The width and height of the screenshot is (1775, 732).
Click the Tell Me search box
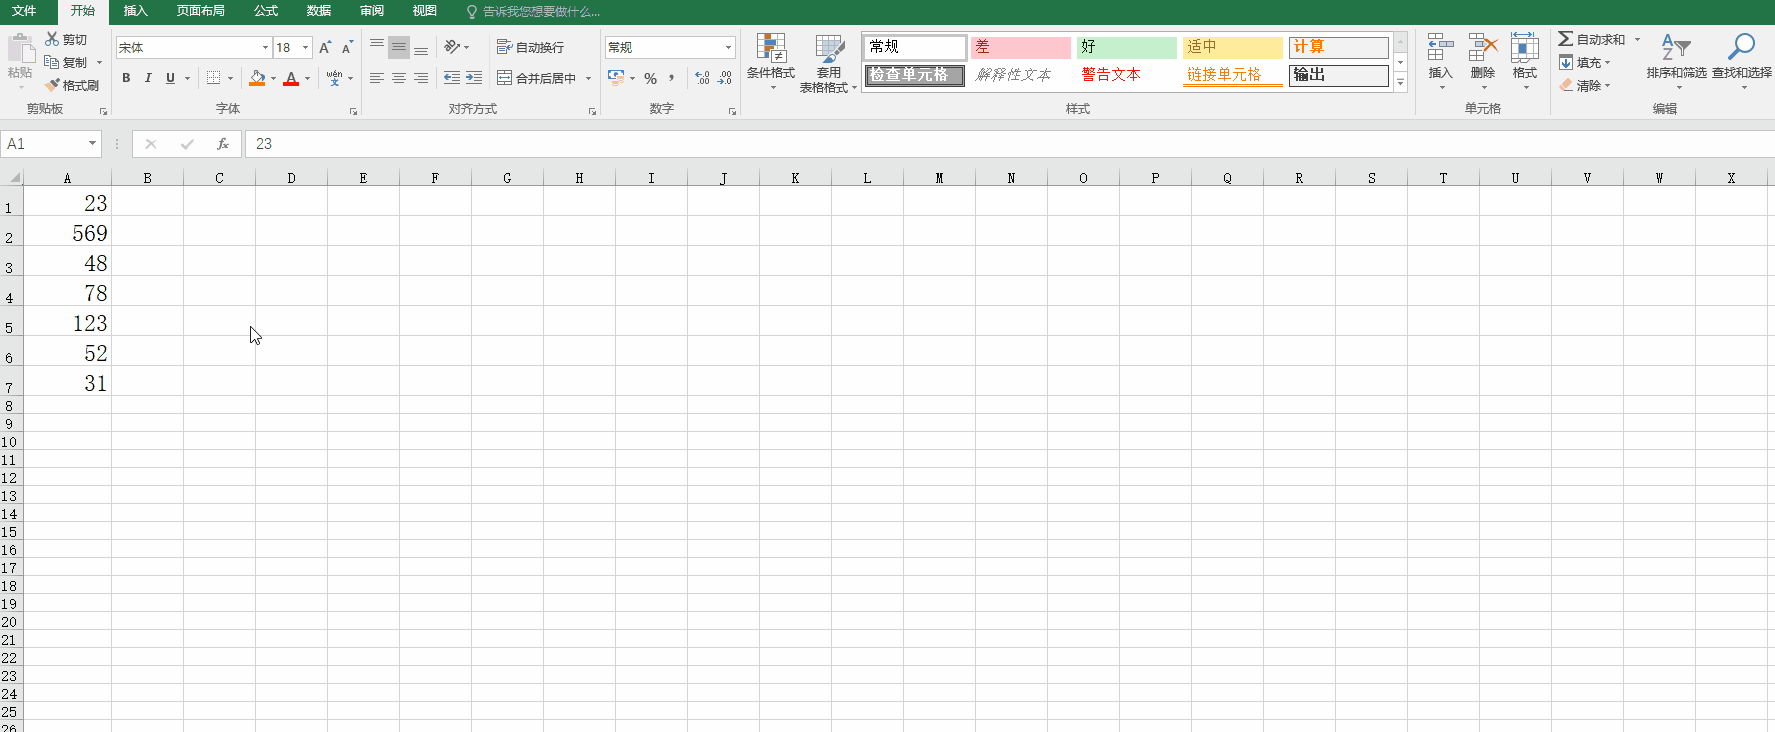(533, 11)
